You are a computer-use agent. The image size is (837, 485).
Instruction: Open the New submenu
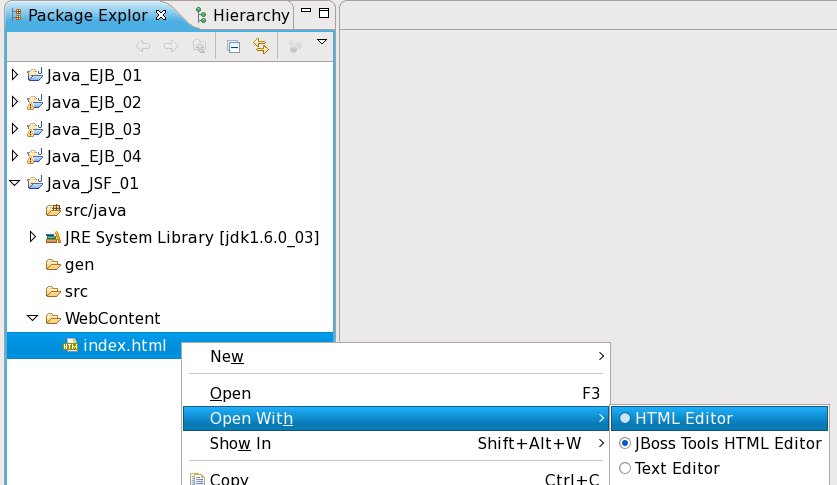click(226, 357)
